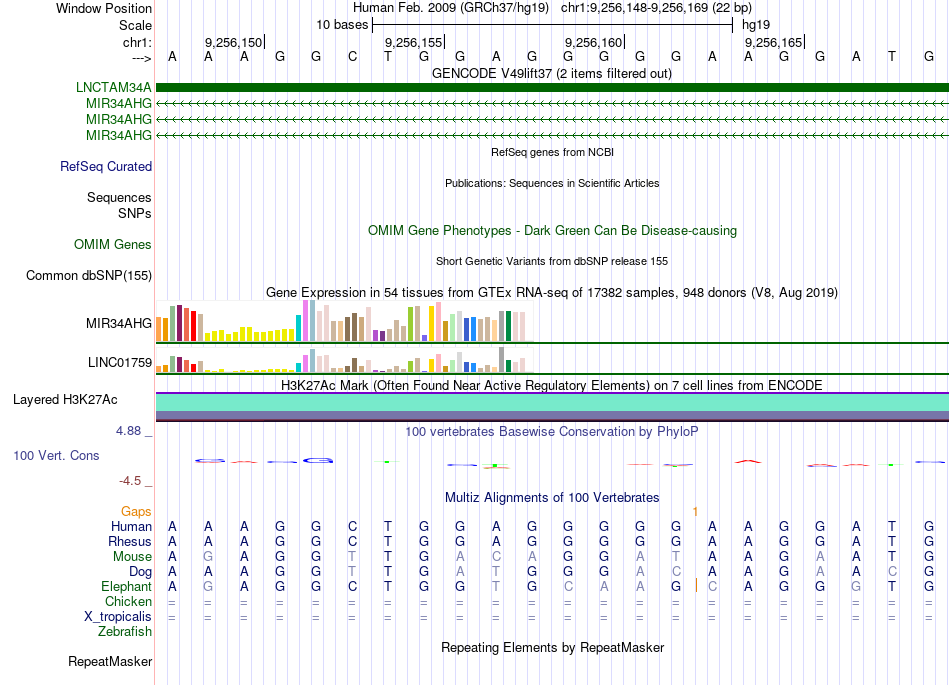Click the C base in the ruler sequence
The width and height of the screenshot is (950, 685).
pos(353,57)
